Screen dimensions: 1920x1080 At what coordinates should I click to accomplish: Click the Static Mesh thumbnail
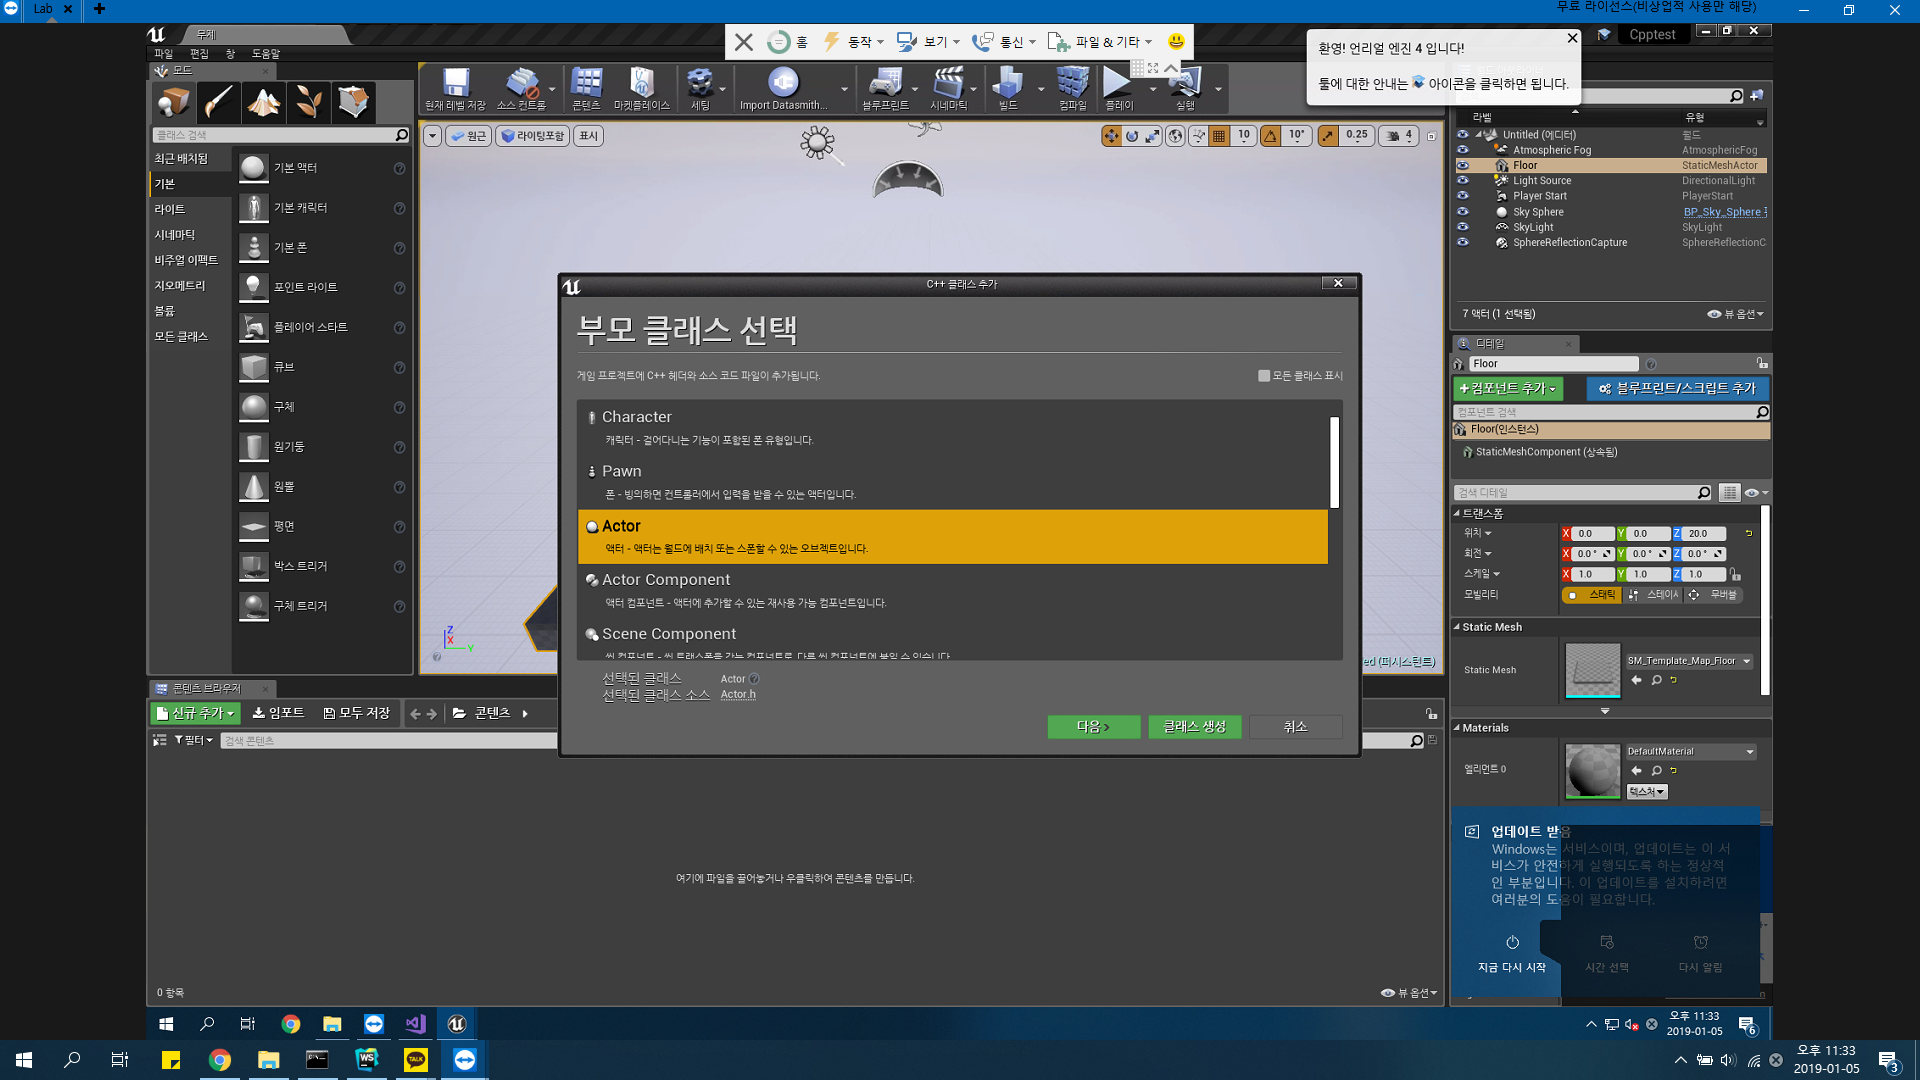[x=1592, y=670]
